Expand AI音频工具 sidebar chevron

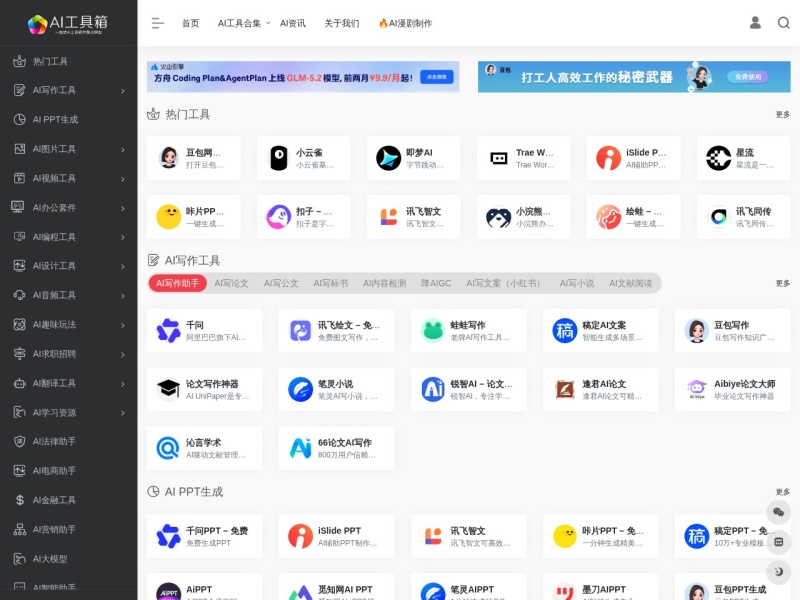(123, 295)
